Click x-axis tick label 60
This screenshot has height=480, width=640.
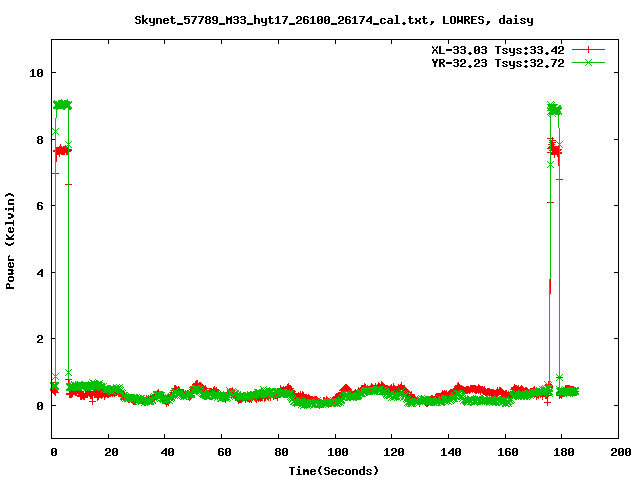point(224,452)
